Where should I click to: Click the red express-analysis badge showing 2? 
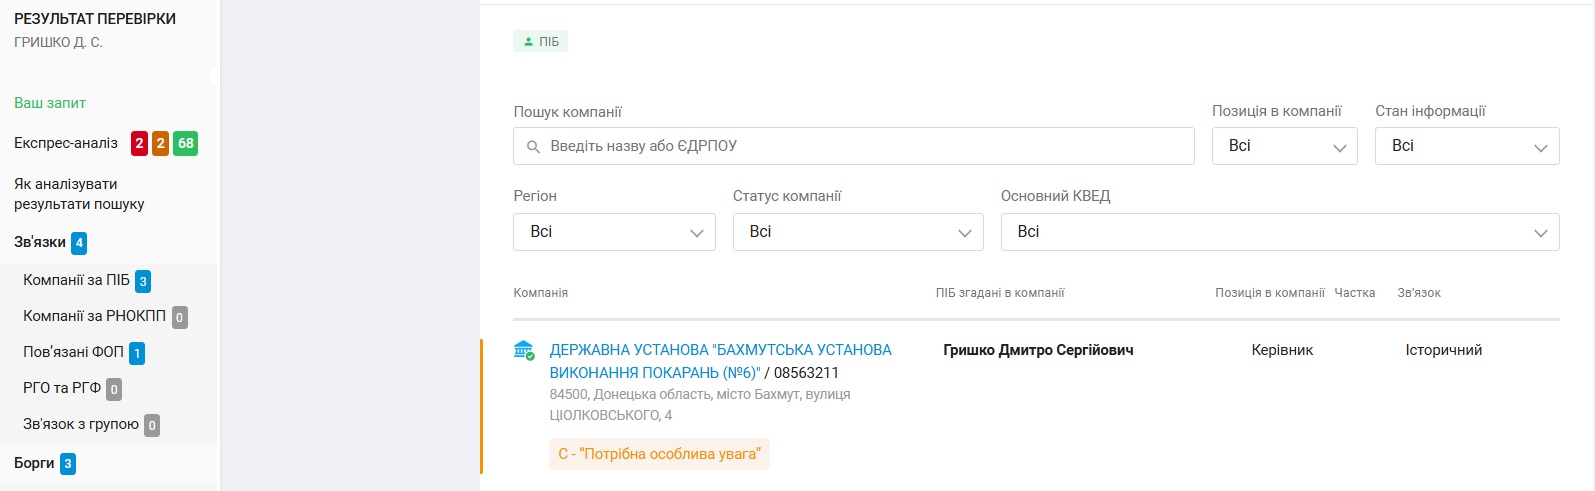coord(139,143)
